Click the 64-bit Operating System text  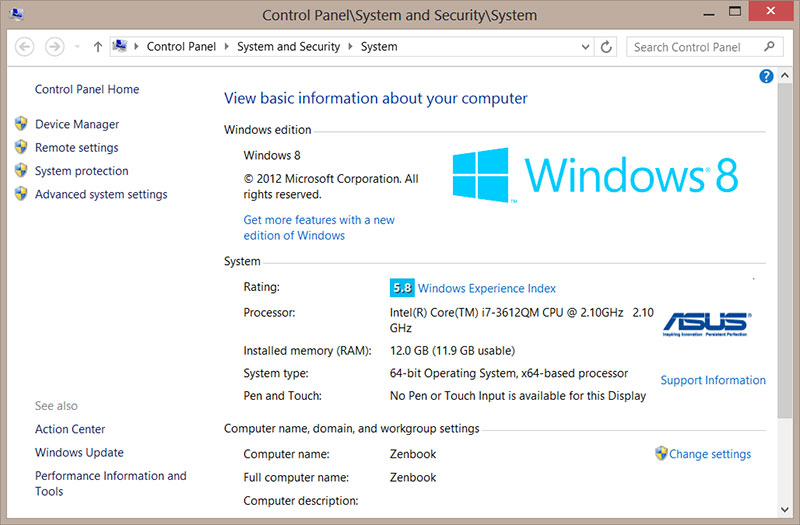(x=509, y=373)
